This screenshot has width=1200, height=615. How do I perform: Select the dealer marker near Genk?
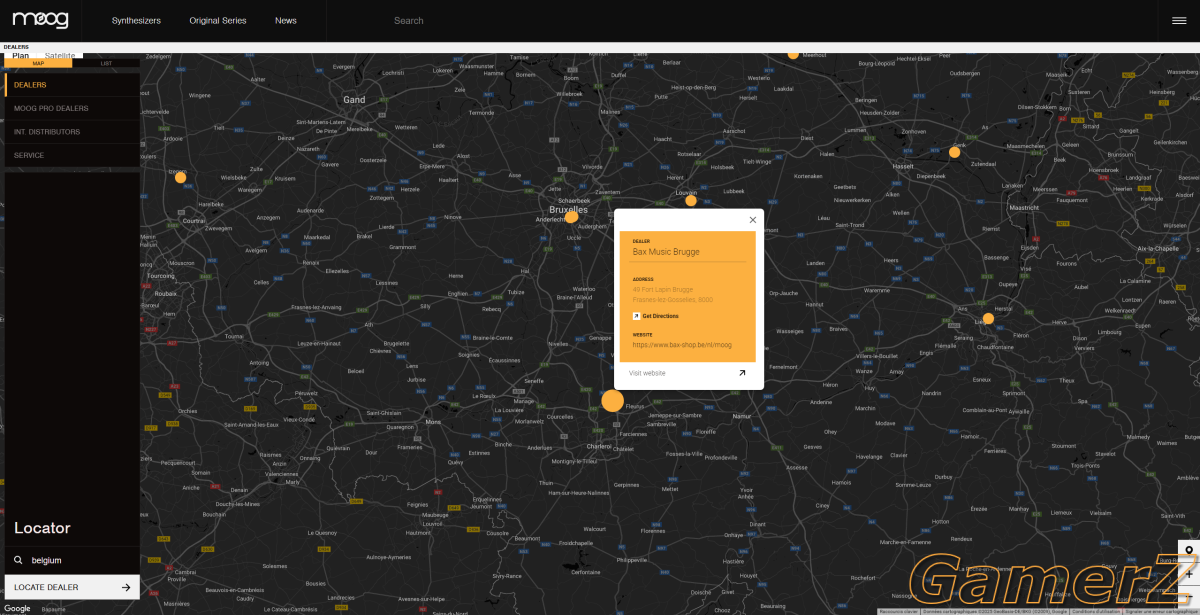pyautogui.click(x=955, y=152)
